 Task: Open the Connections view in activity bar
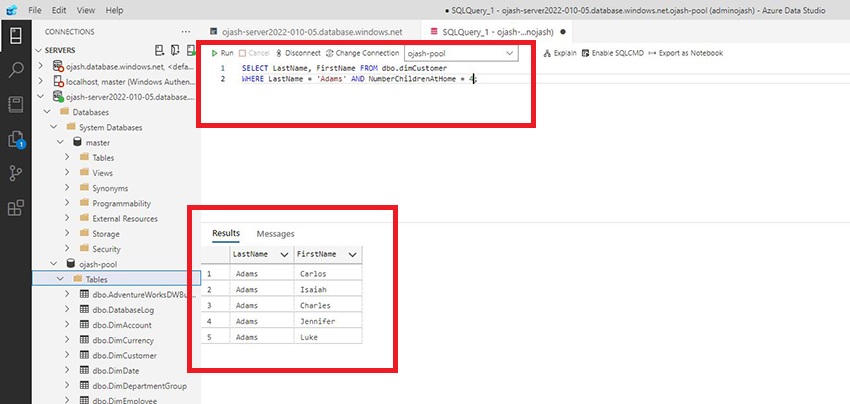coord(16,36)
